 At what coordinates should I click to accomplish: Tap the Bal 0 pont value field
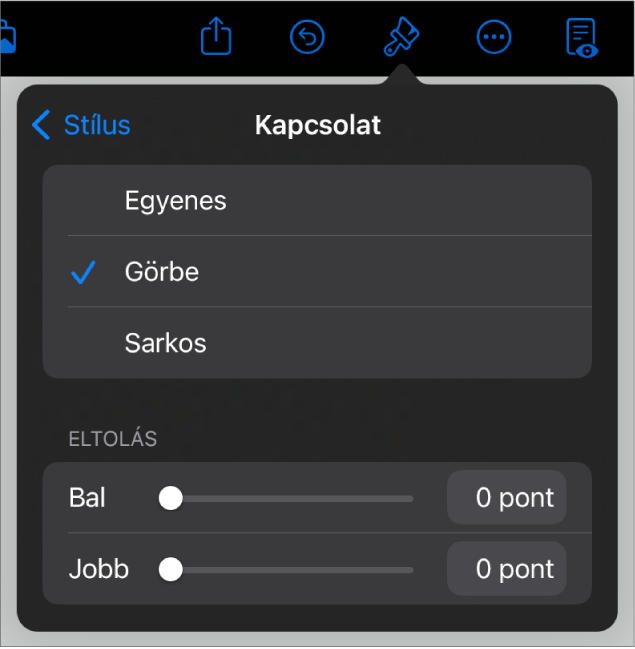506,498
